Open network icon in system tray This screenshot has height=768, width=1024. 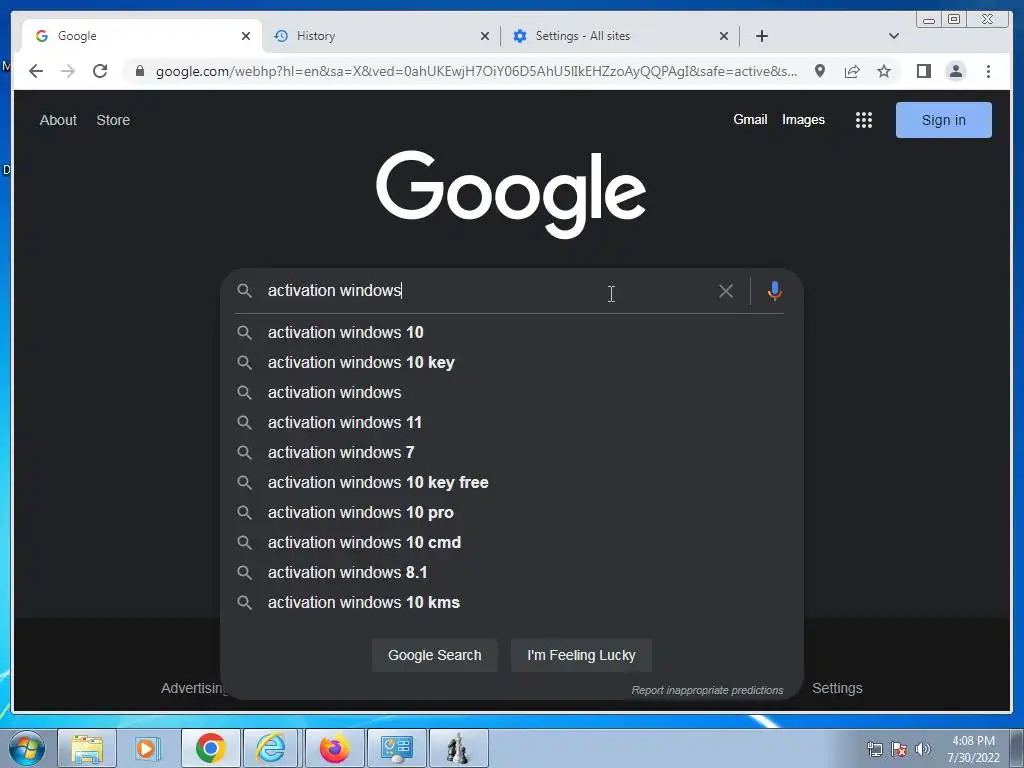point(874,749)
